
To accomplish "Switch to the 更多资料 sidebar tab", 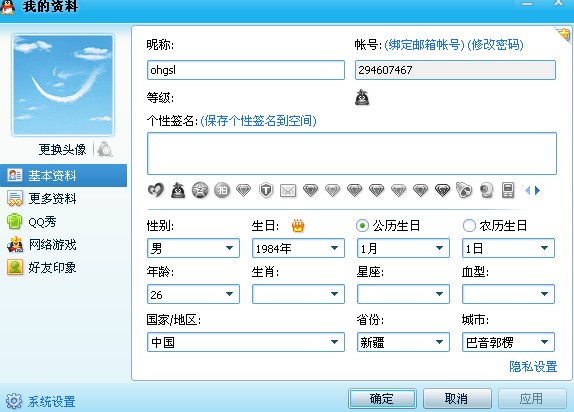I will point(64,198).
